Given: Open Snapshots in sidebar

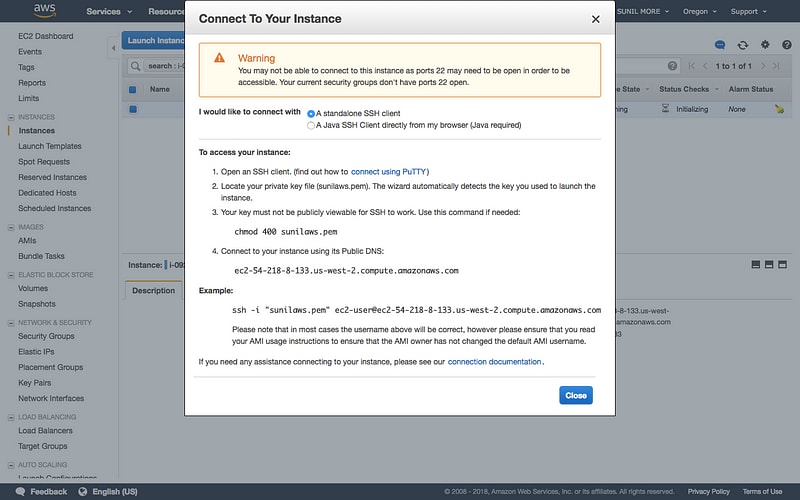Looking at the screenshot, I should click(37, 304).
